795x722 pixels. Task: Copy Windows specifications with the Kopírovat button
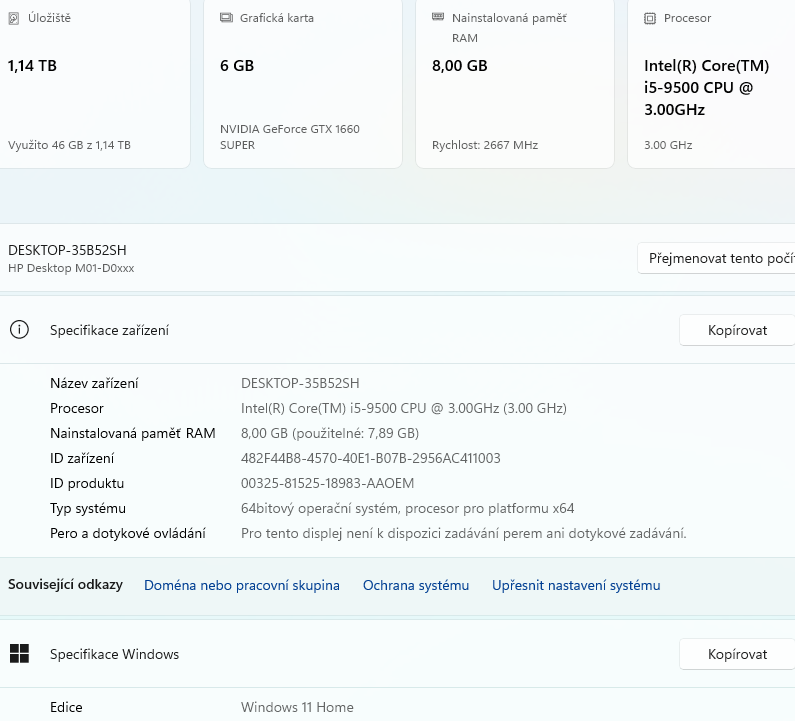pos(737,654)
